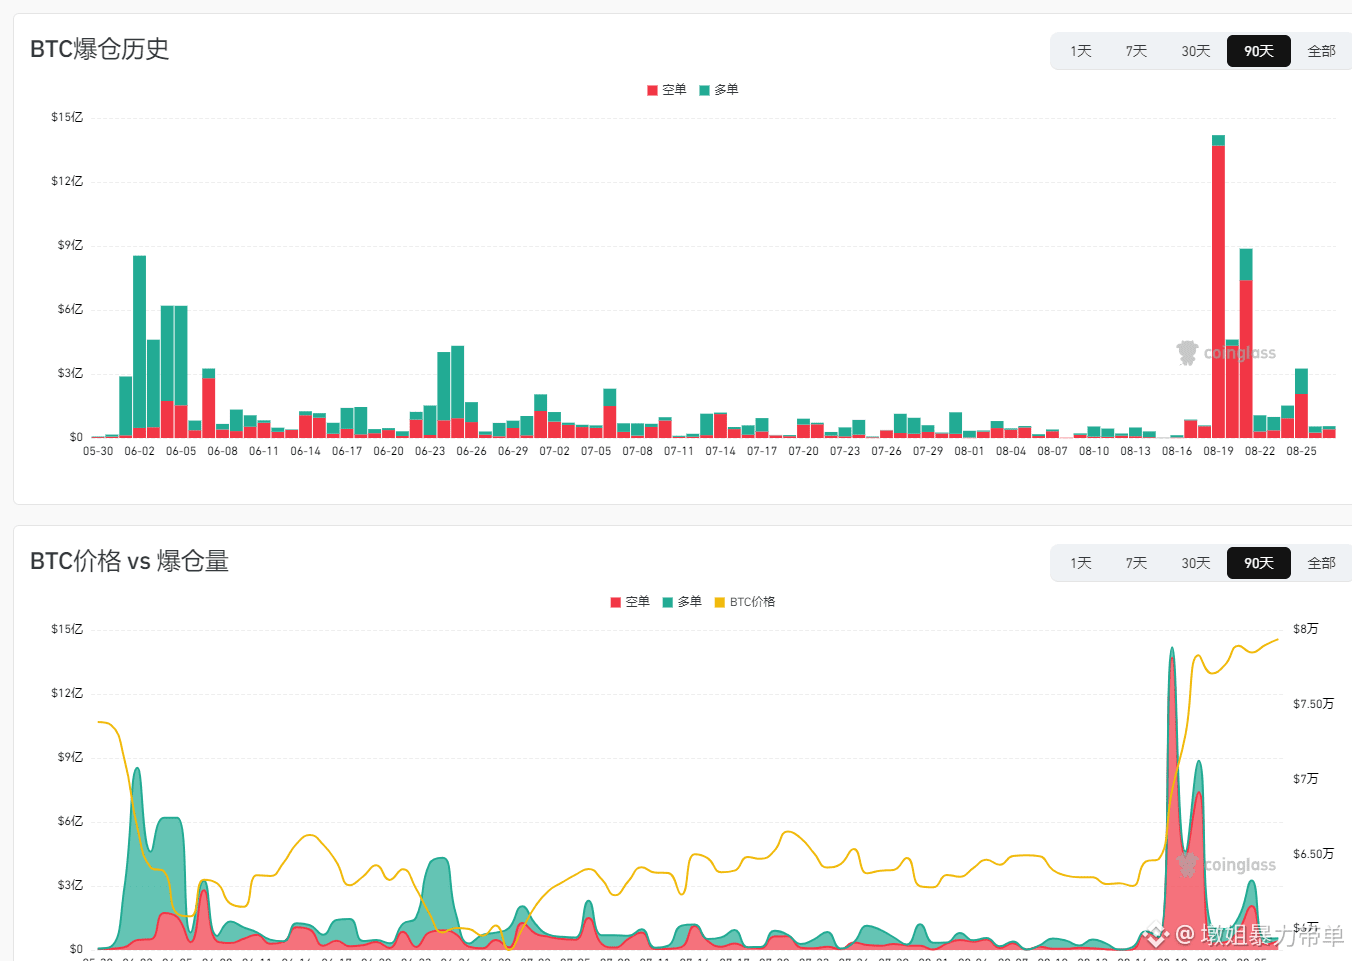Click 07-14 date label on x-axis

coord(720,451)
